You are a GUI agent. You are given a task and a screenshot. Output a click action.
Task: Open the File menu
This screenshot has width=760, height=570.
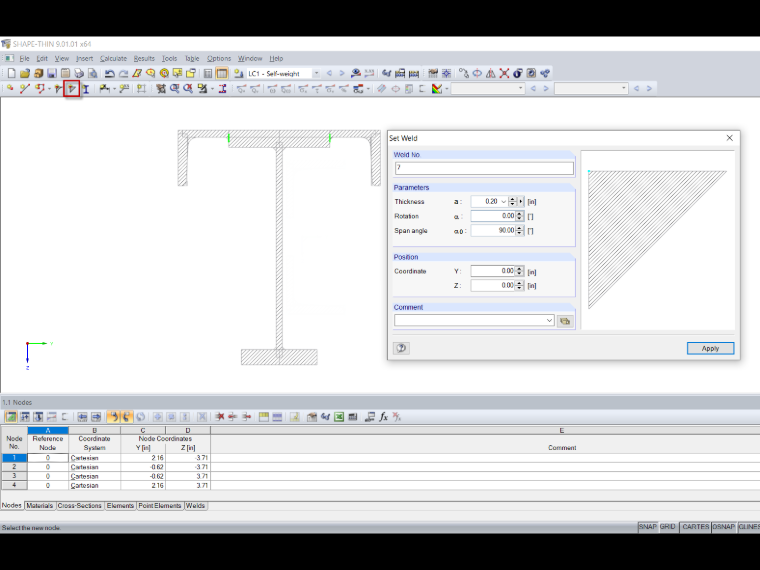24,58
